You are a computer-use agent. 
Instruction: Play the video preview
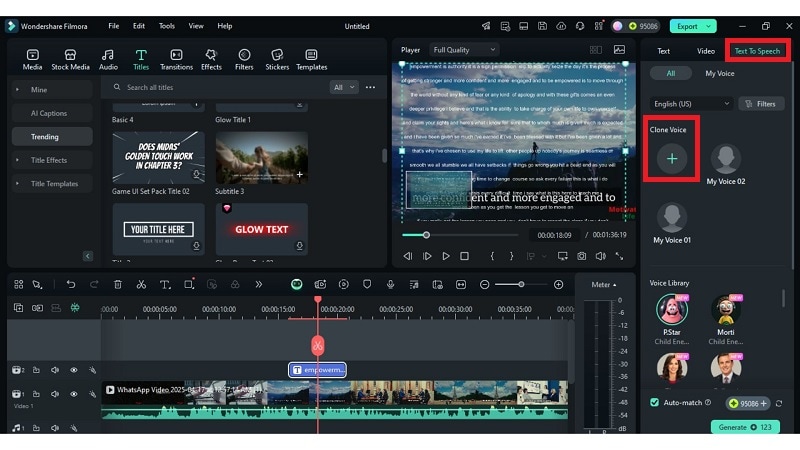(445, 256)
